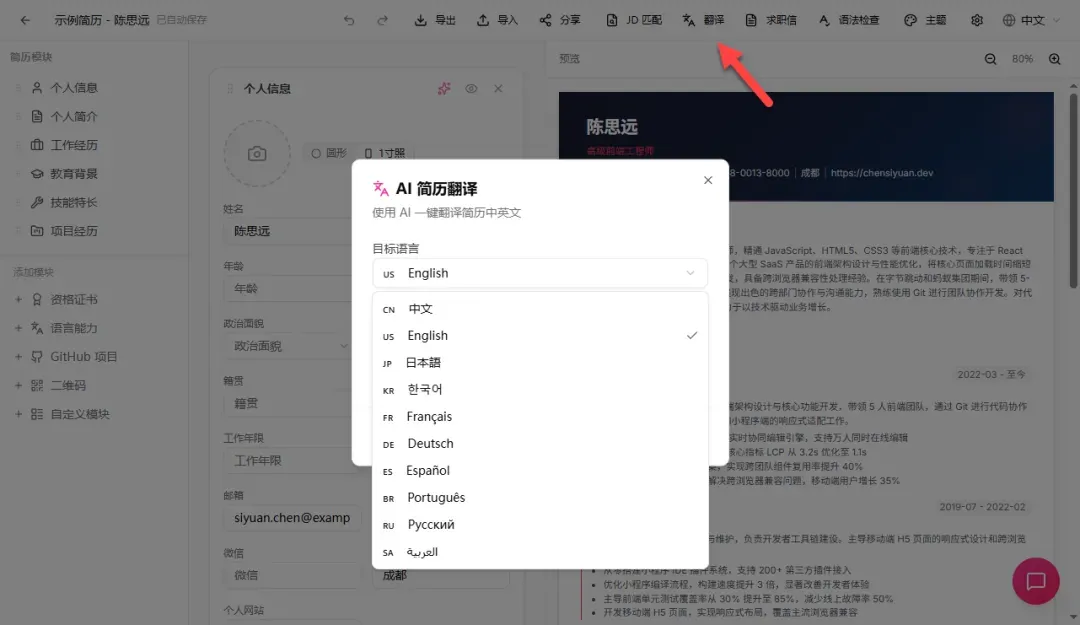Screen dimensions: 1080x625
Task: Choose 한국어 as target language
Action: click(540, 389)
